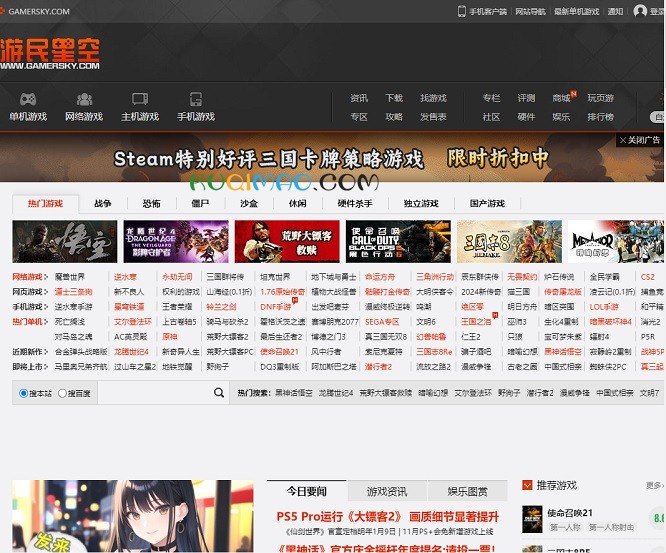Open the PS5 Pro运行《大镖客2》 headline
The height and width of the screenshot is (553, 666).
[x=387, y=517]
